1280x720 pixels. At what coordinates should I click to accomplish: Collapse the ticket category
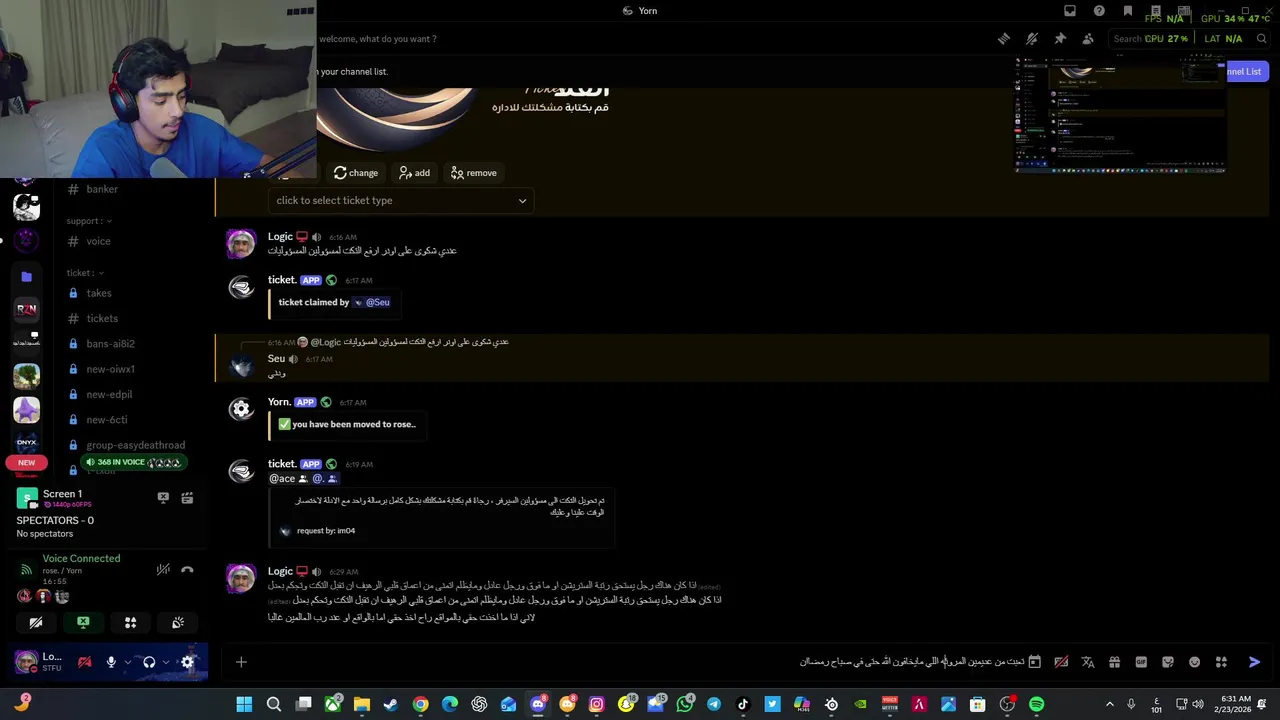click(85, 273)
